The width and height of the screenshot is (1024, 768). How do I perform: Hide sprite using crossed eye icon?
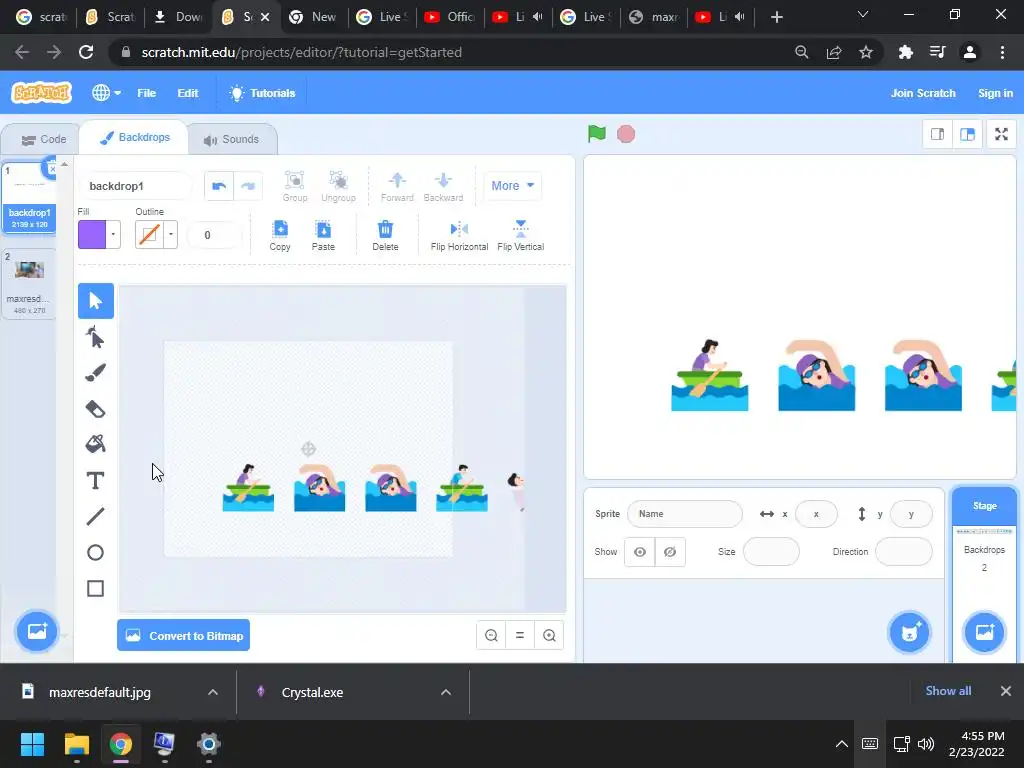pos(670,552)
